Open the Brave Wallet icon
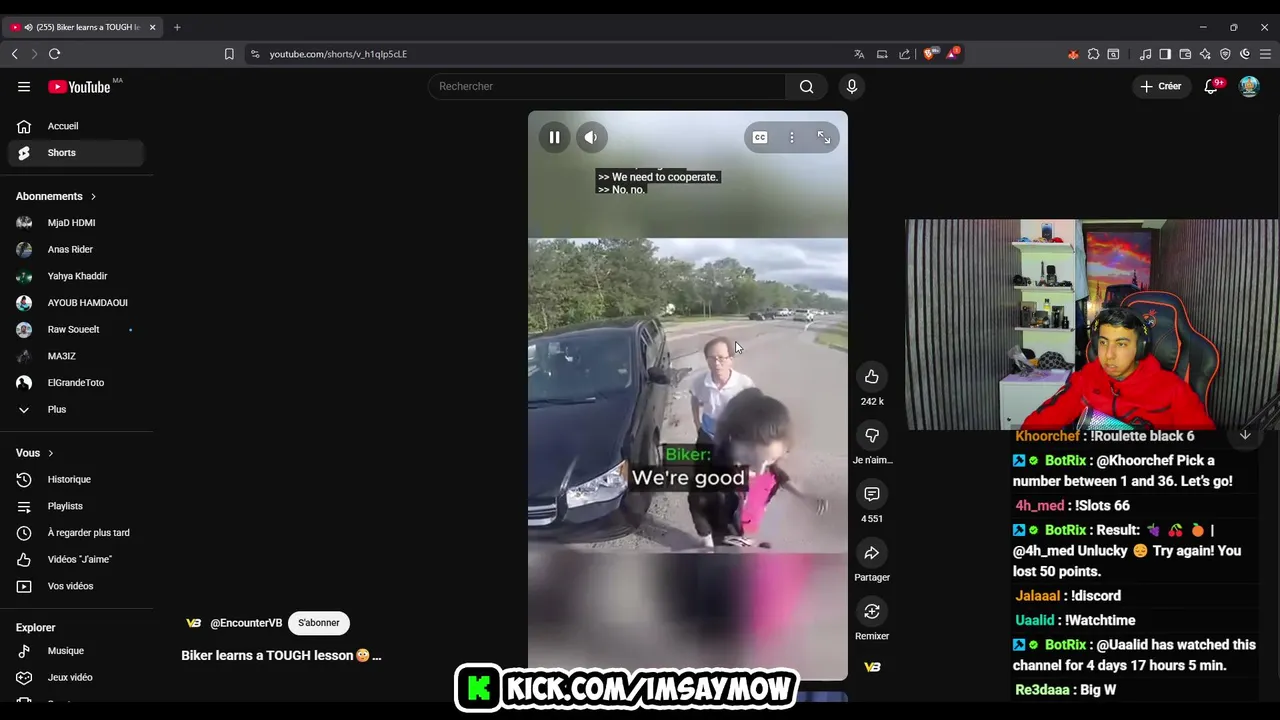The image size is (1280, 720). (1185, 54)
